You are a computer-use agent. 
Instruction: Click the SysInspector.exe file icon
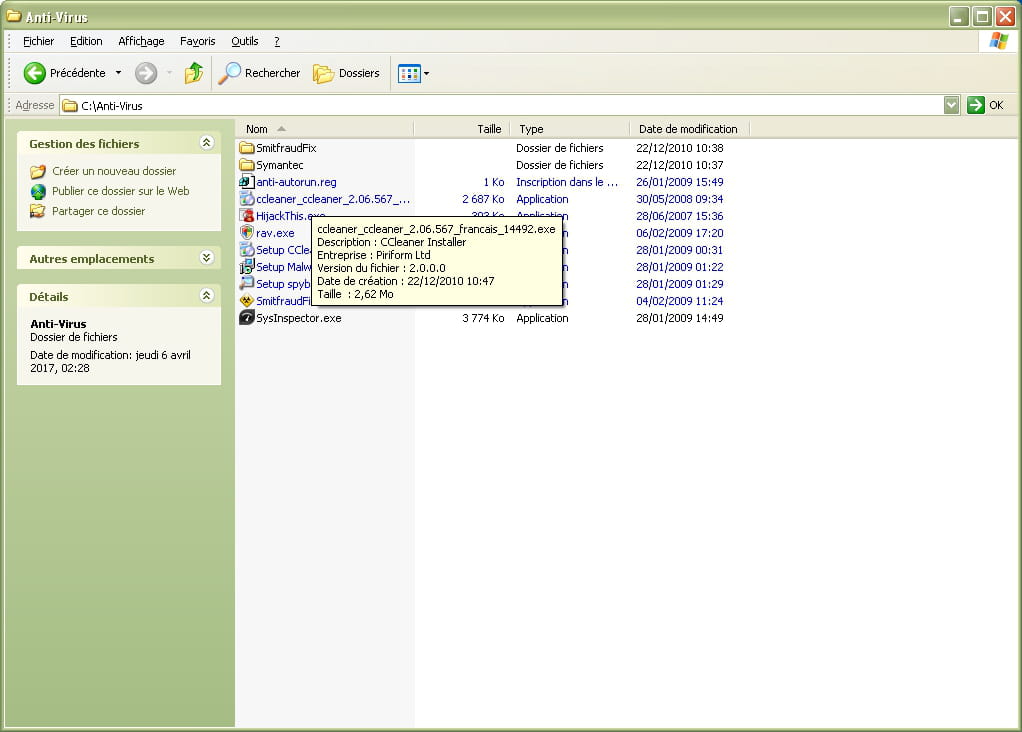(x=247, y=318)
